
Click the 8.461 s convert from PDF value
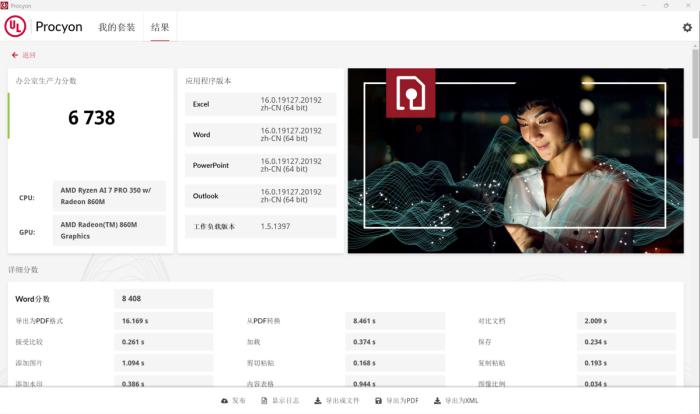395,321
